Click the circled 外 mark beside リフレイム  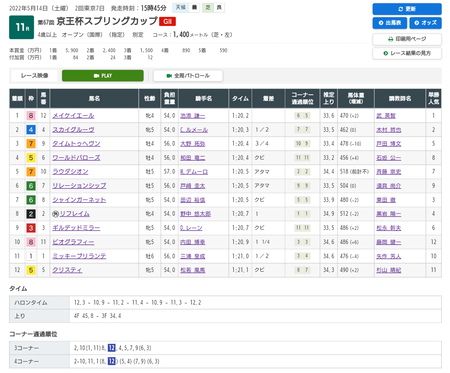[x=55, y=214]
